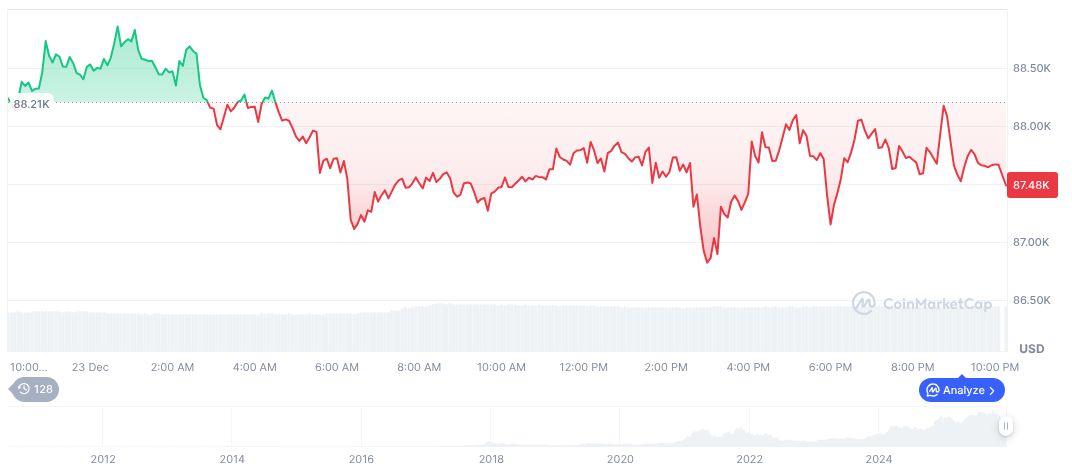Viewport: 1072px width, 470px height.
Task: Click the 12:00 PM time axis label
Action: click(583, 367)
